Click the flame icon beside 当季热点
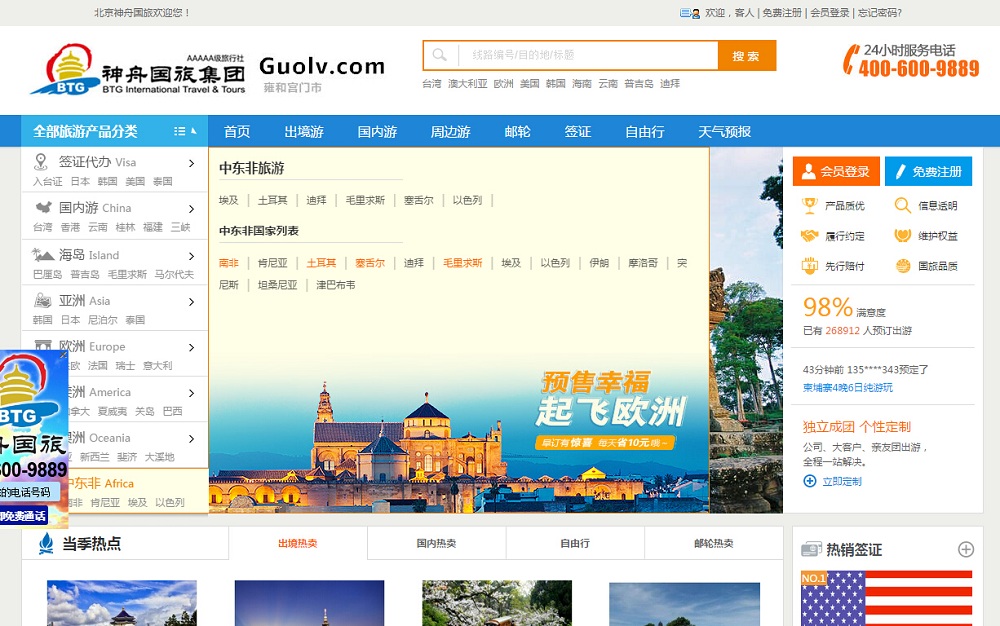 click(46, 544)
